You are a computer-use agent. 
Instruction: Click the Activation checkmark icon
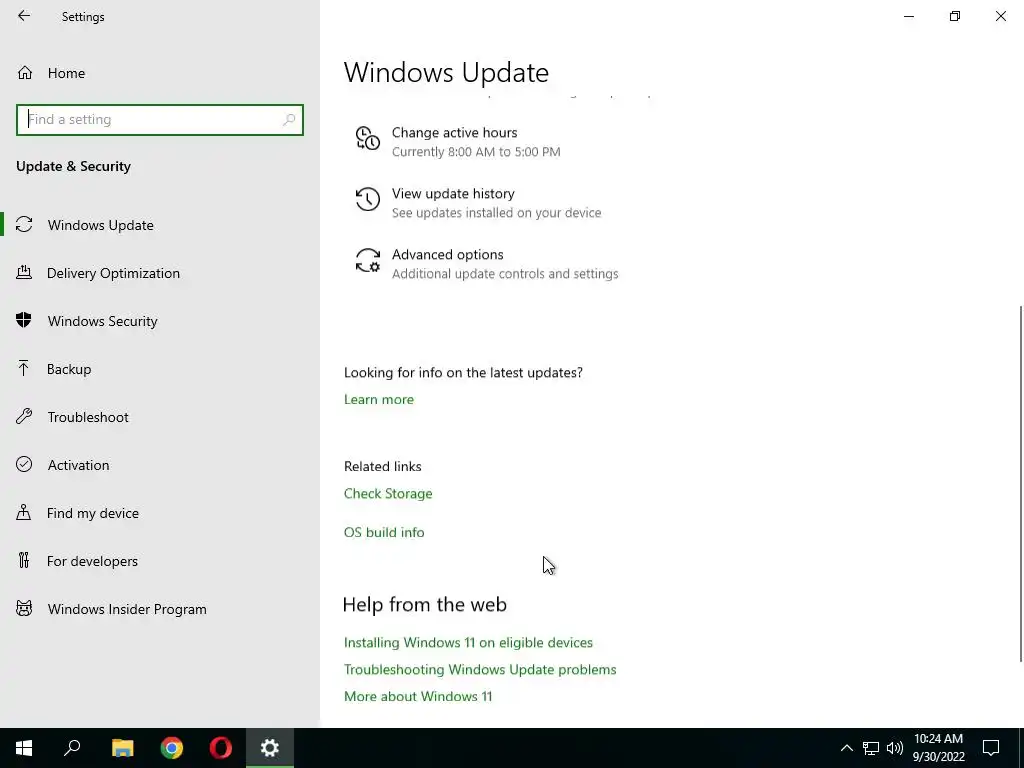(x=24, y=464)
